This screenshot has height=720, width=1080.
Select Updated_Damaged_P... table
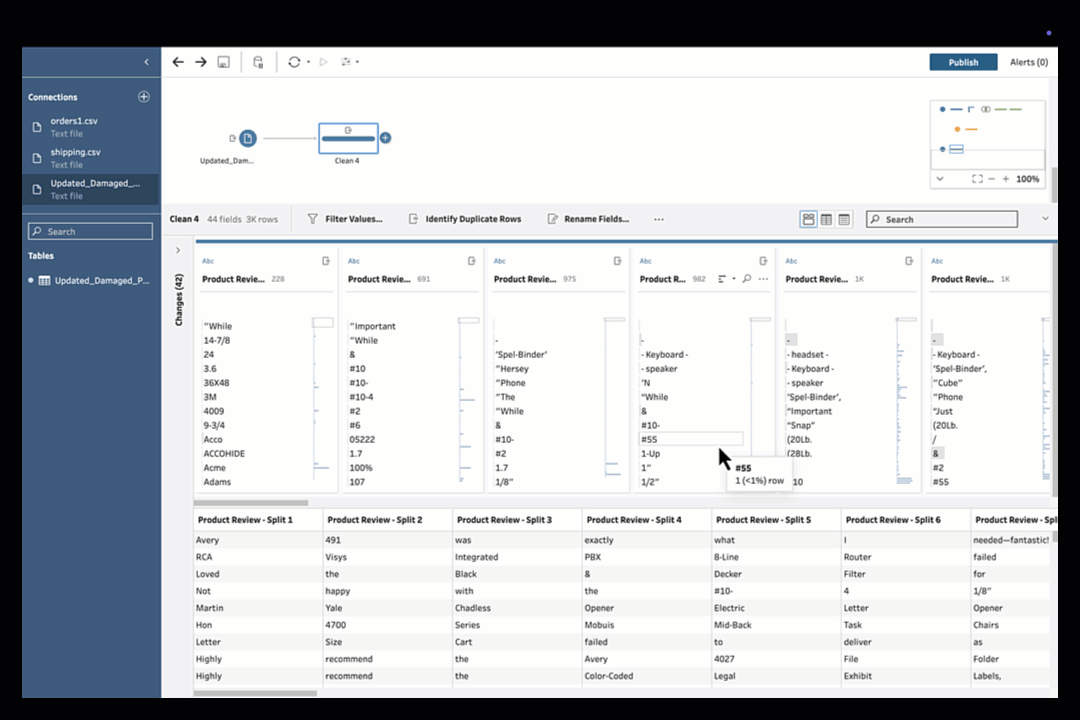[90, 280]
